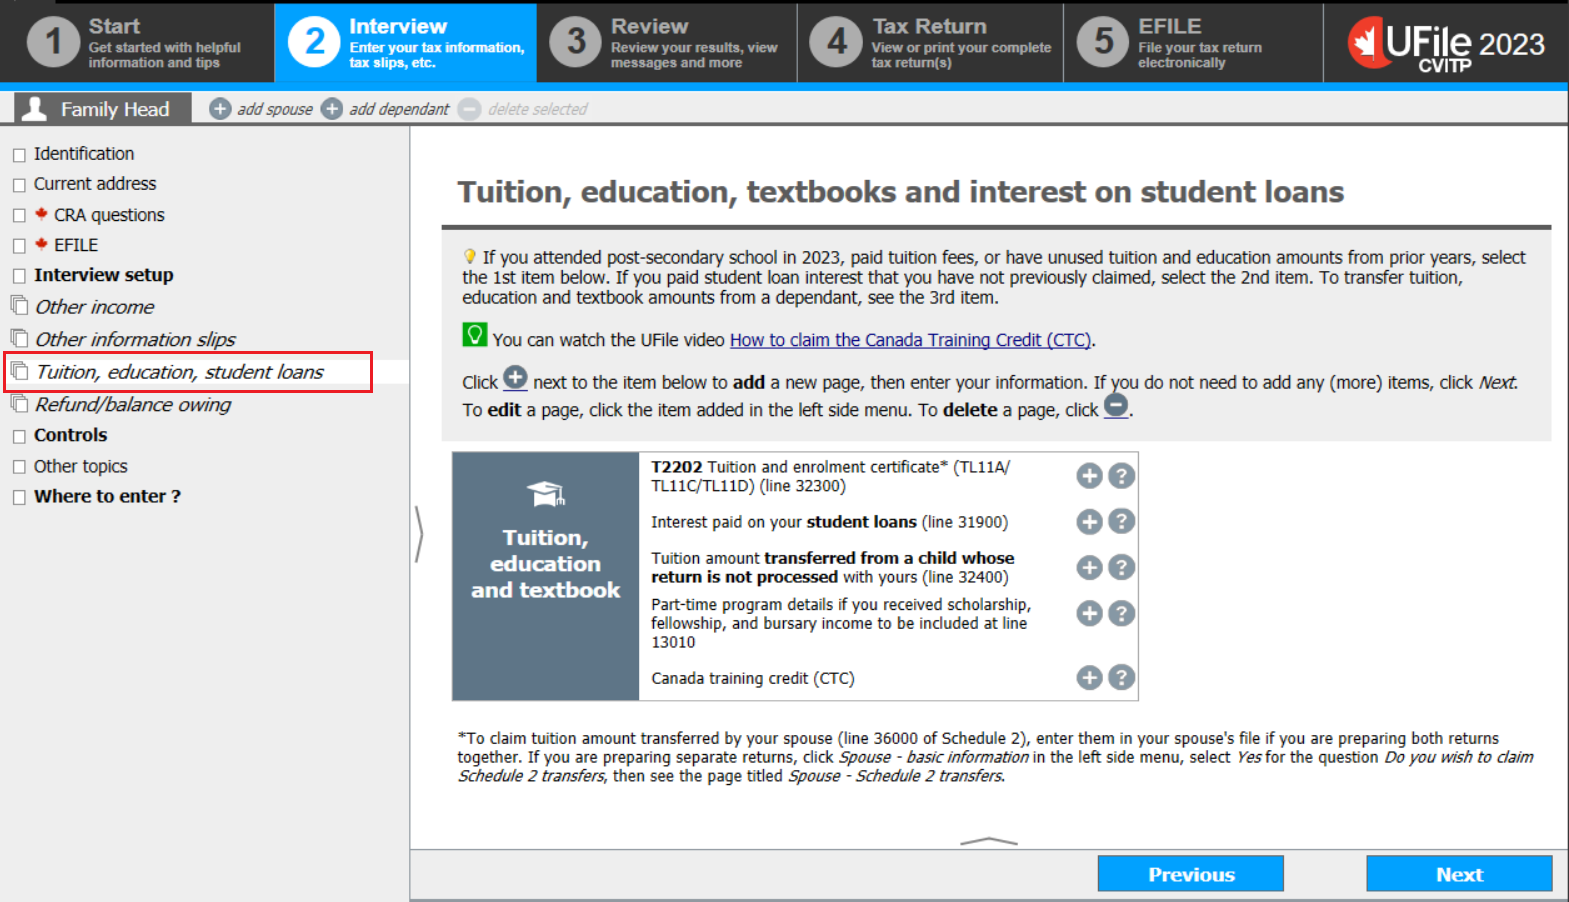
Task: Add Canada training credit (CTC)
Action: click(1089, 678)
